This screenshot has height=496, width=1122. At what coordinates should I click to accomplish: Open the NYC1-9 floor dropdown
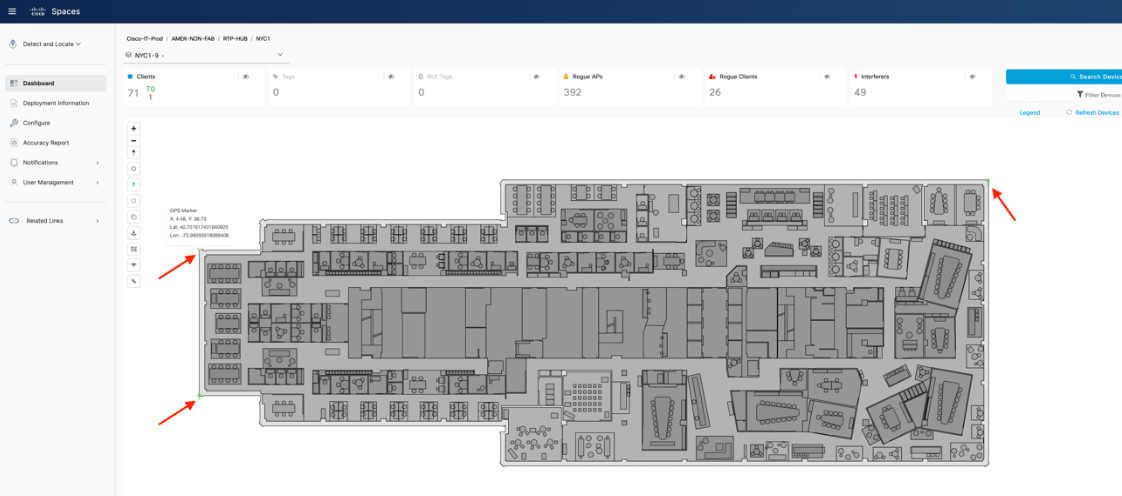click(205, 55)
